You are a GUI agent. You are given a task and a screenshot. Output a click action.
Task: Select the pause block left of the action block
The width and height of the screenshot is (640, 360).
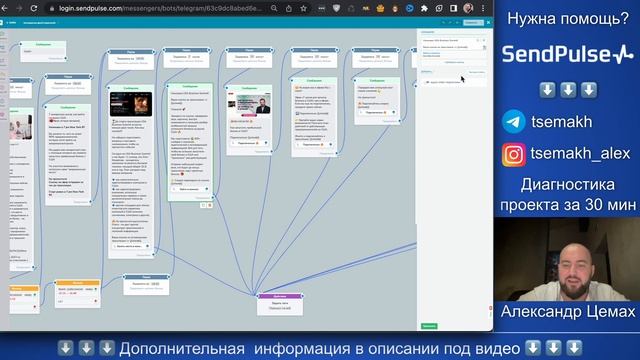(147, 285)
